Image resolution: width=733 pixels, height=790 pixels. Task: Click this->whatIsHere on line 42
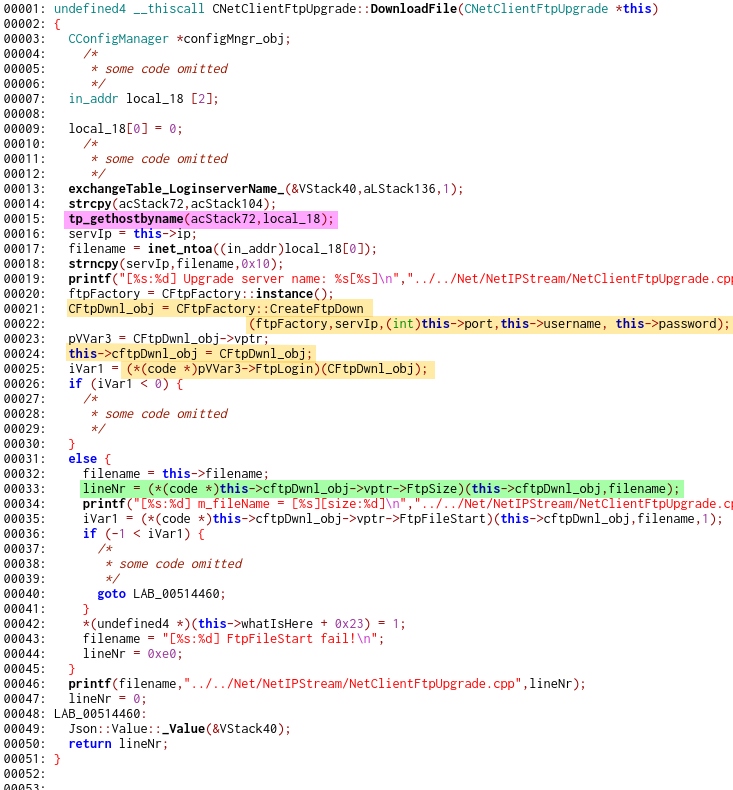coord(255,624)
